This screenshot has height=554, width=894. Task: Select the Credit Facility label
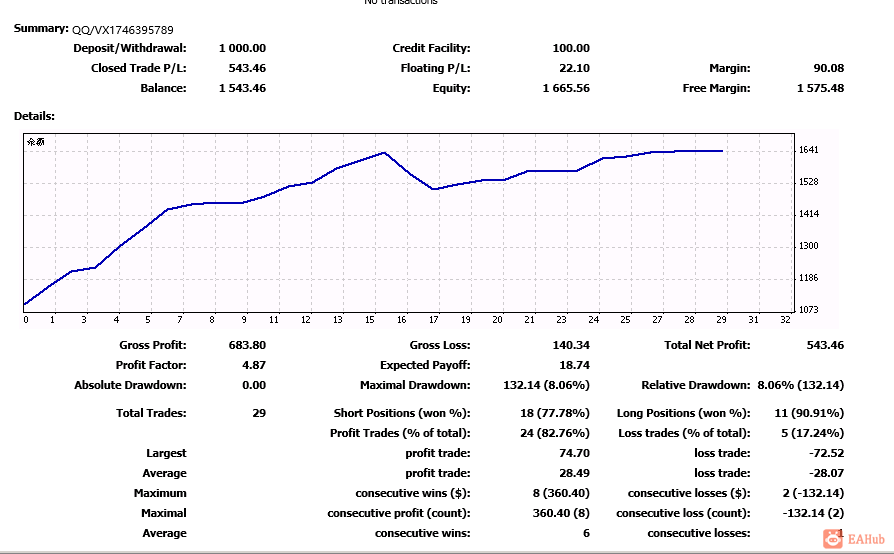(431, 48)
